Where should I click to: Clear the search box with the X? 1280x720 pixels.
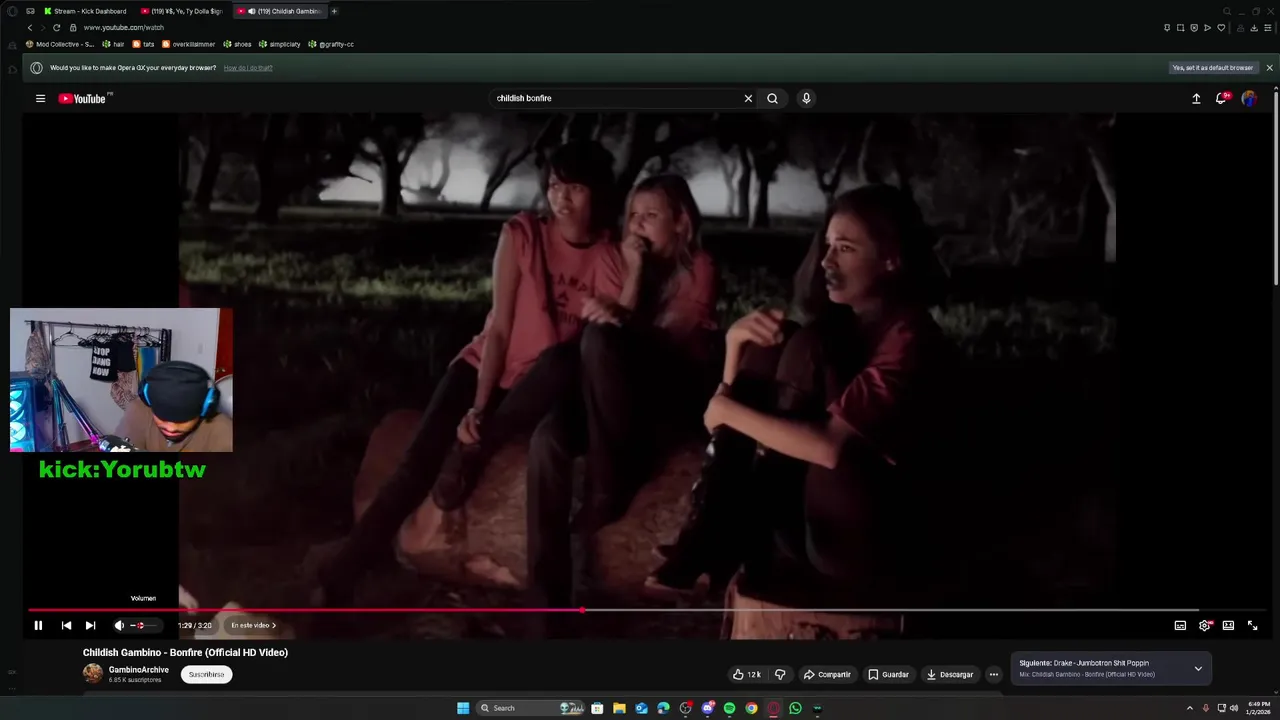click(748, 98)
